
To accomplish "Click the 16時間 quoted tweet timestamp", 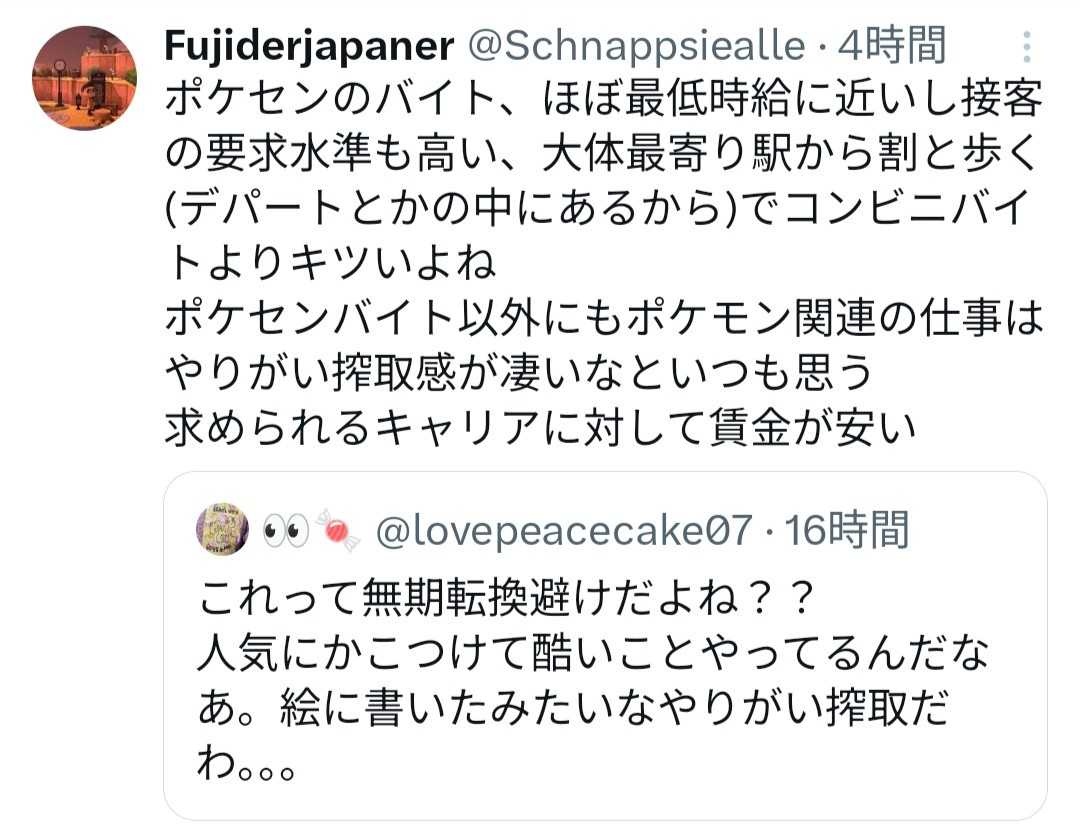I will pos(848,531).
